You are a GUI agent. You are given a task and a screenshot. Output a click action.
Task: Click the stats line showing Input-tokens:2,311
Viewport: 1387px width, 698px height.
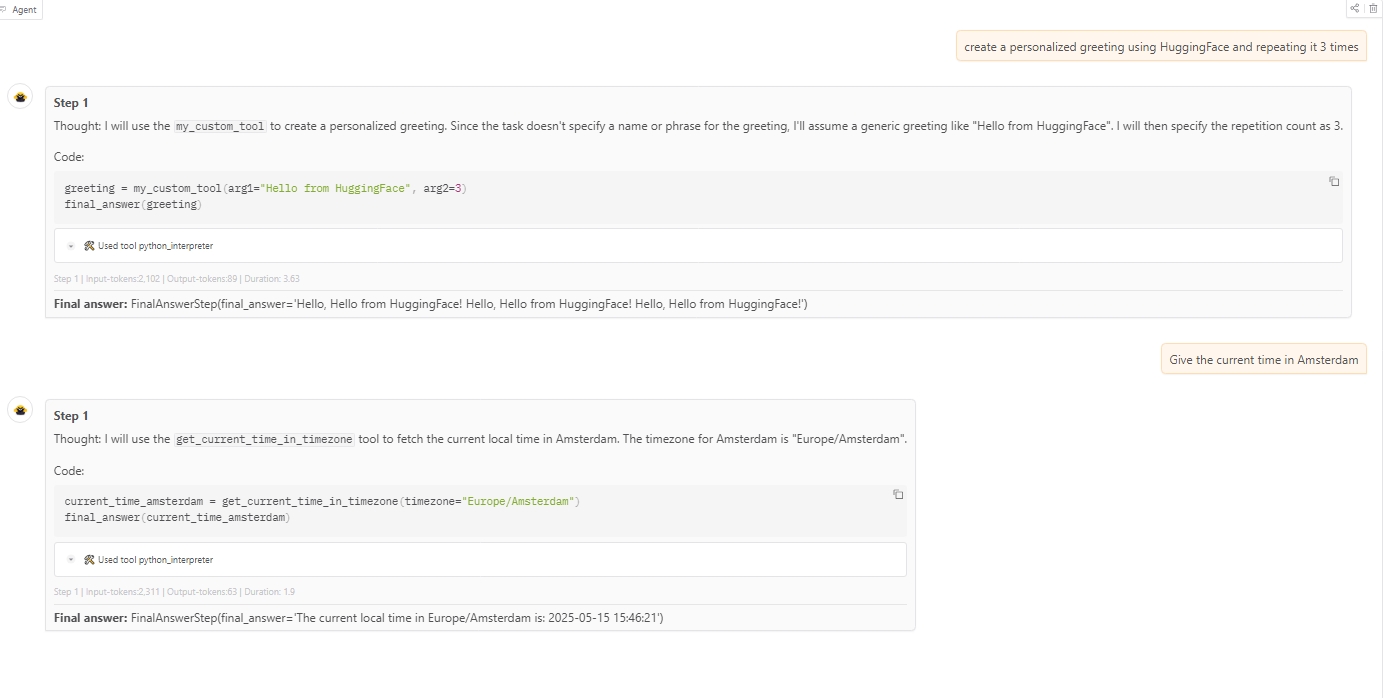click(x=174, y=592)
